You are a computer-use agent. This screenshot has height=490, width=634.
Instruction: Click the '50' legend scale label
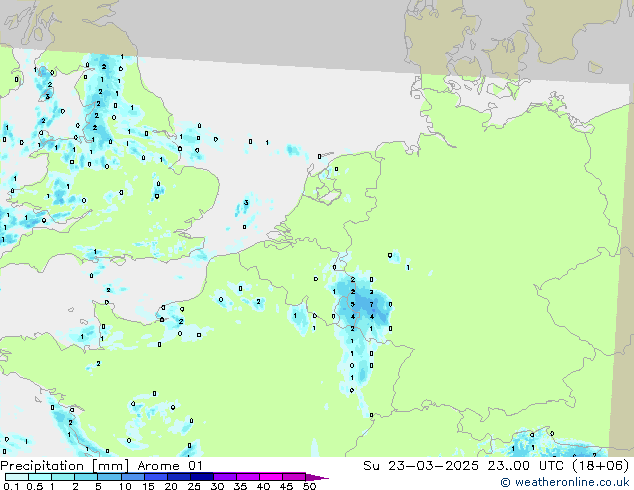(x=309, y=486)
